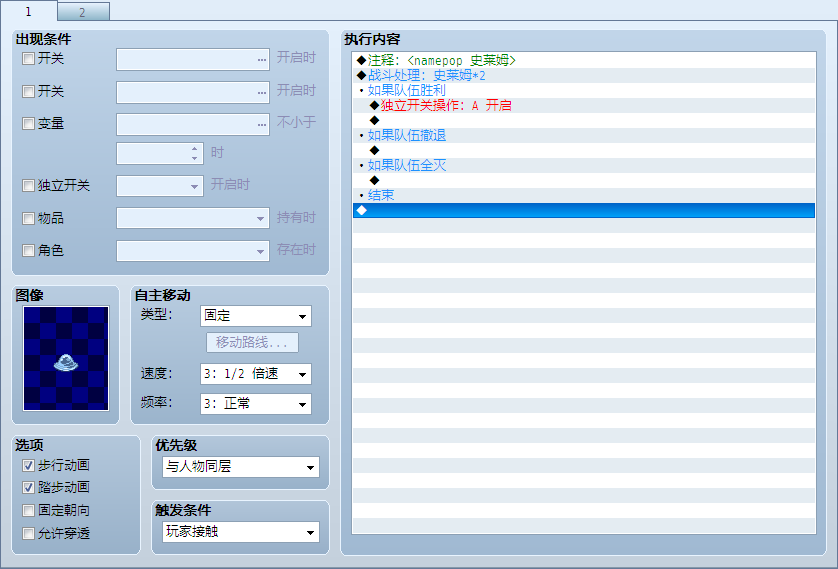Click the 移动路线... button
838x569 pixels.
pos(252,342)
